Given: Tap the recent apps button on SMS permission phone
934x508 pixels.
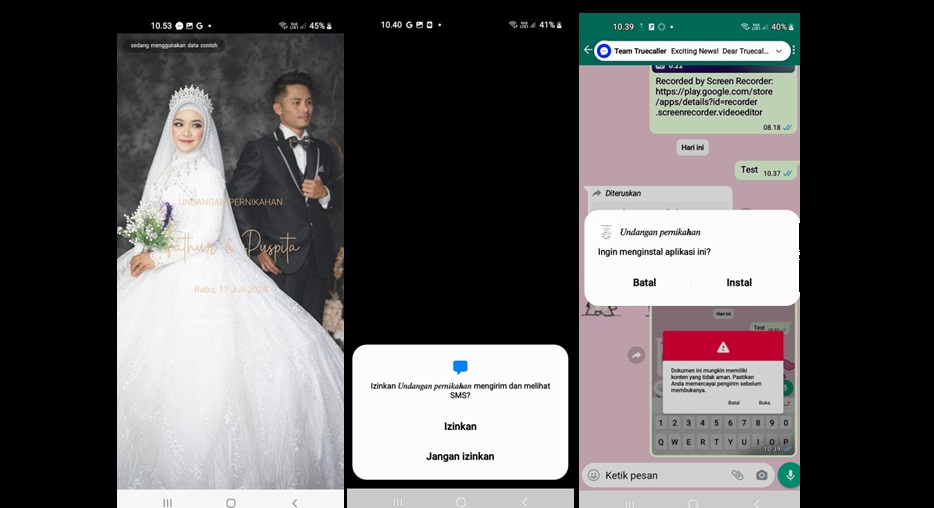Looking at the screenshot, I should click(398, 502).
